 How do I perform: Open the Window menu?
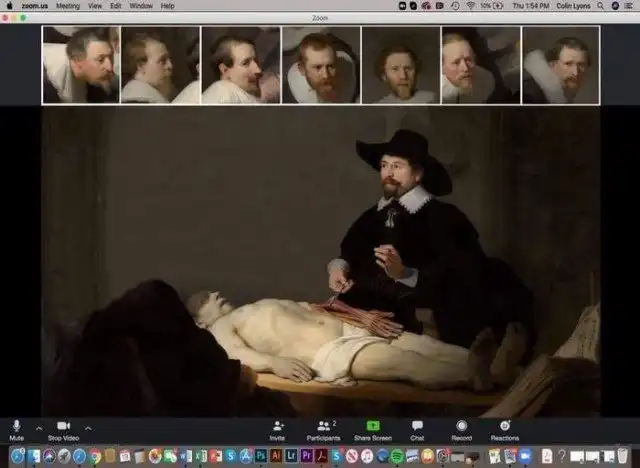click(141, 5)
